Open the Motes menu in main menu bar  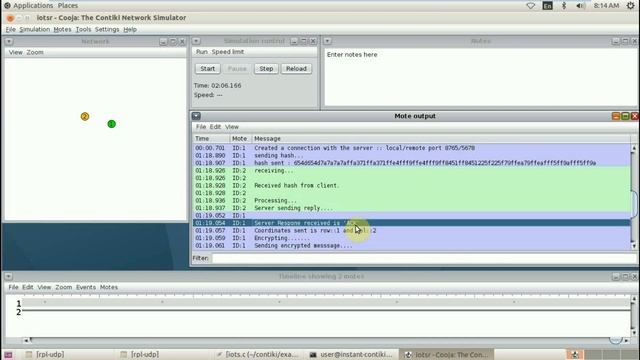click(x=62, y=29)
